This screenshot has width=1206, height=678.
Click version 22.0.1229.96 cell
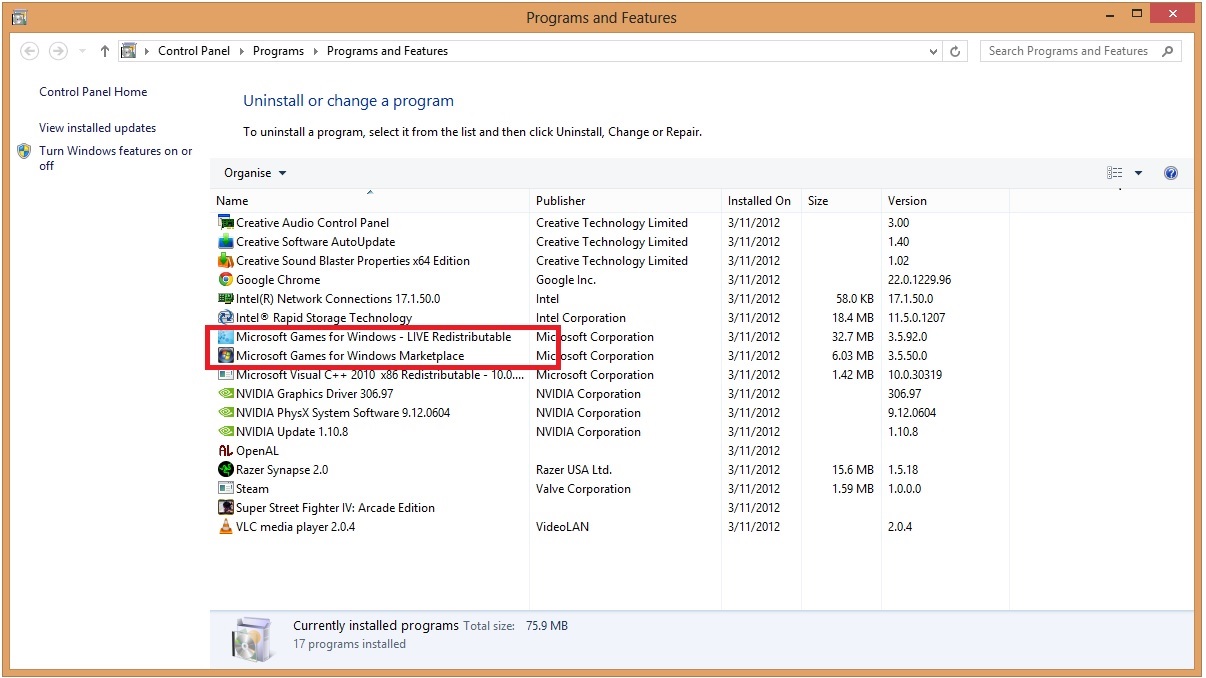pyautogui.click(x=919, y=280)
